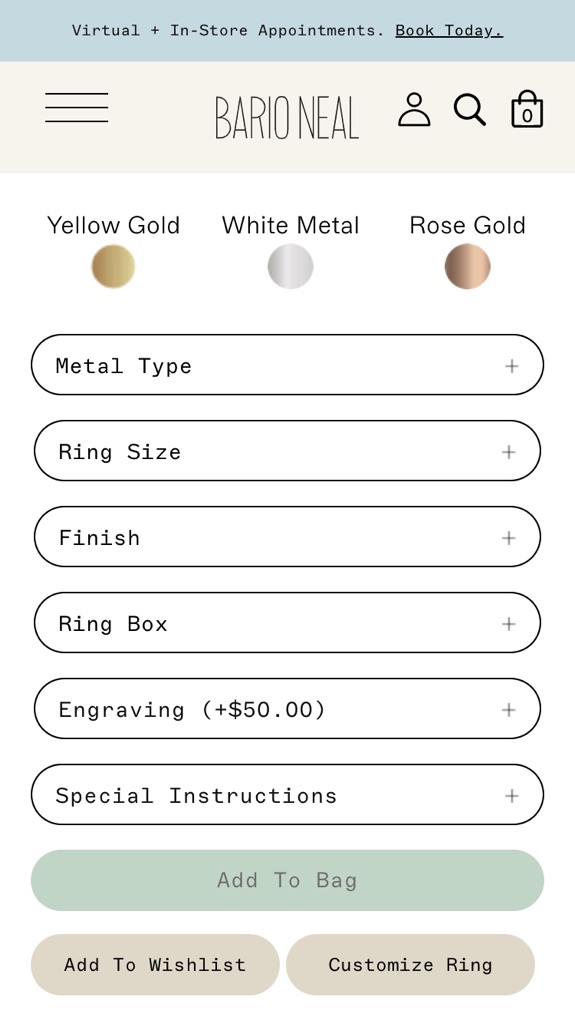This screenshot has height=1024, width=575.
Task: Expand the Finish option
Action: pyautogui.click(x=288, y=537)
